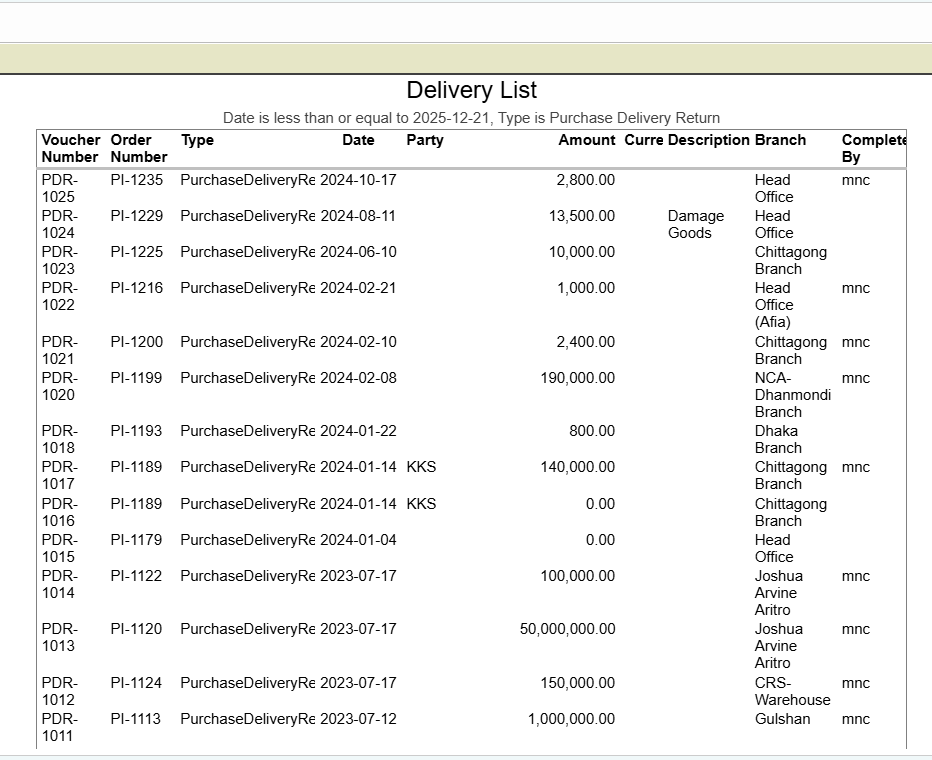The image size is (932, 760).
Task: Click the Delivery List title
Action: 471,90
